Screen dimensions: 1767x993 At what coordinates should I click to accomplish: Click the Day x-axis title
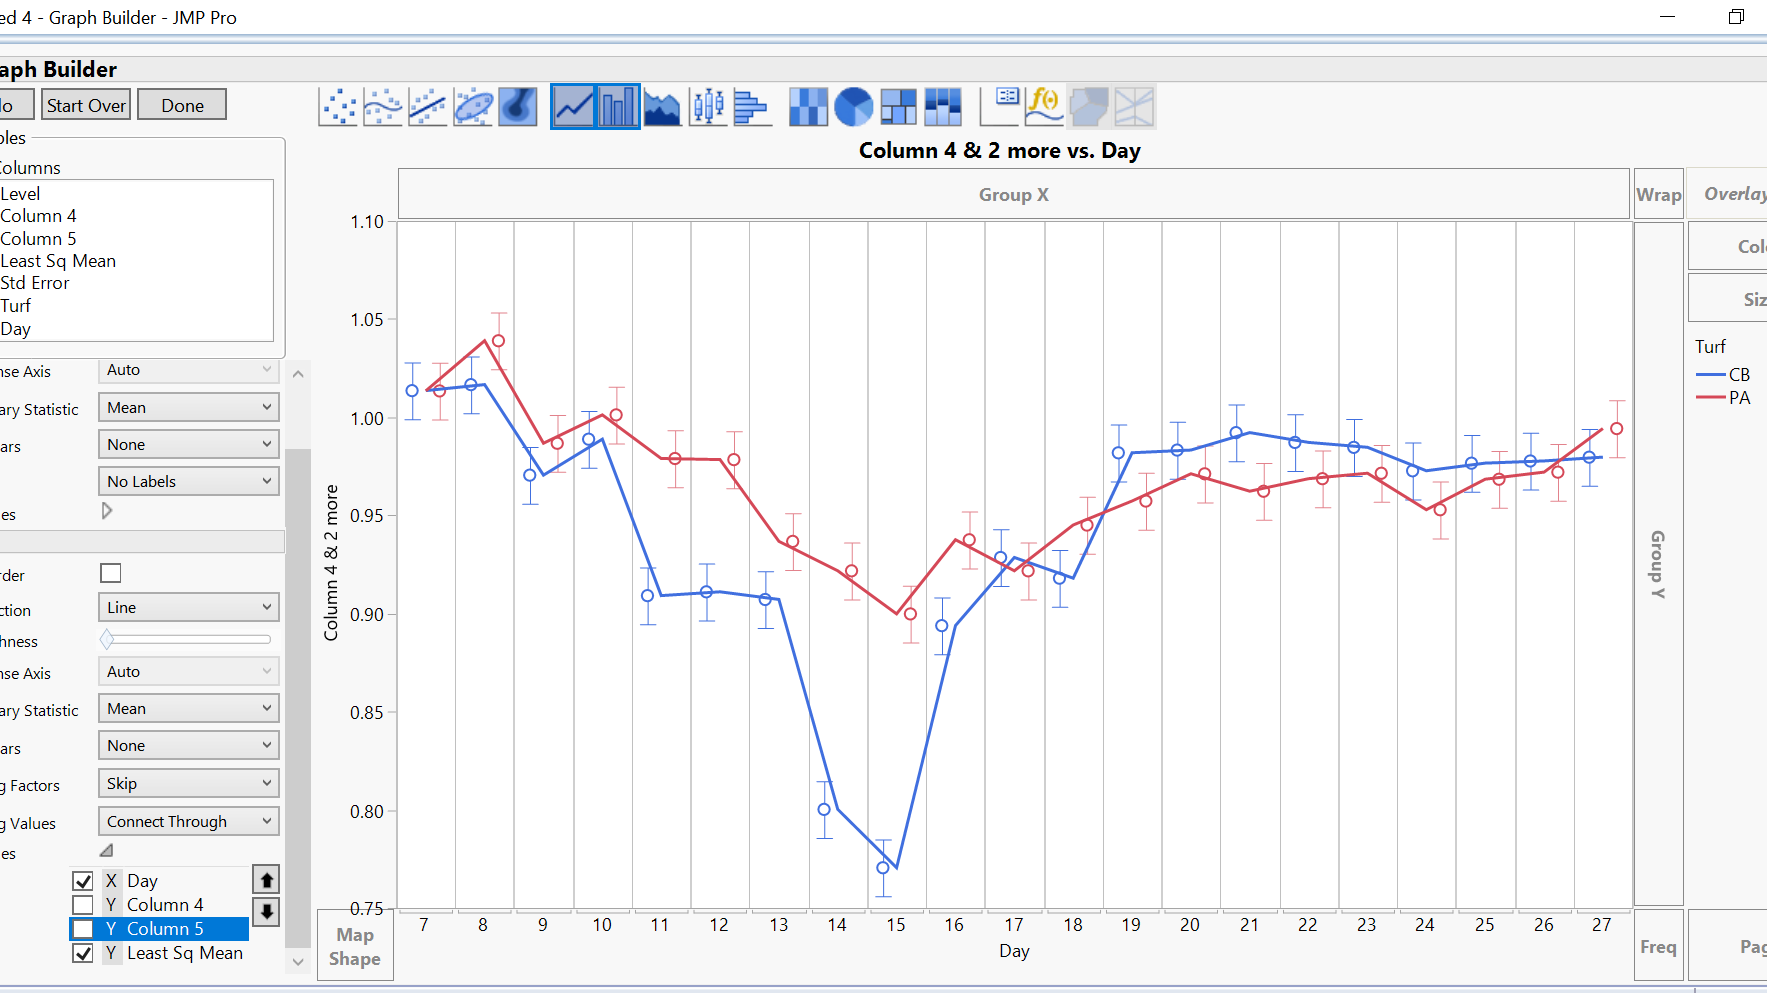[x=1014, y=951]
